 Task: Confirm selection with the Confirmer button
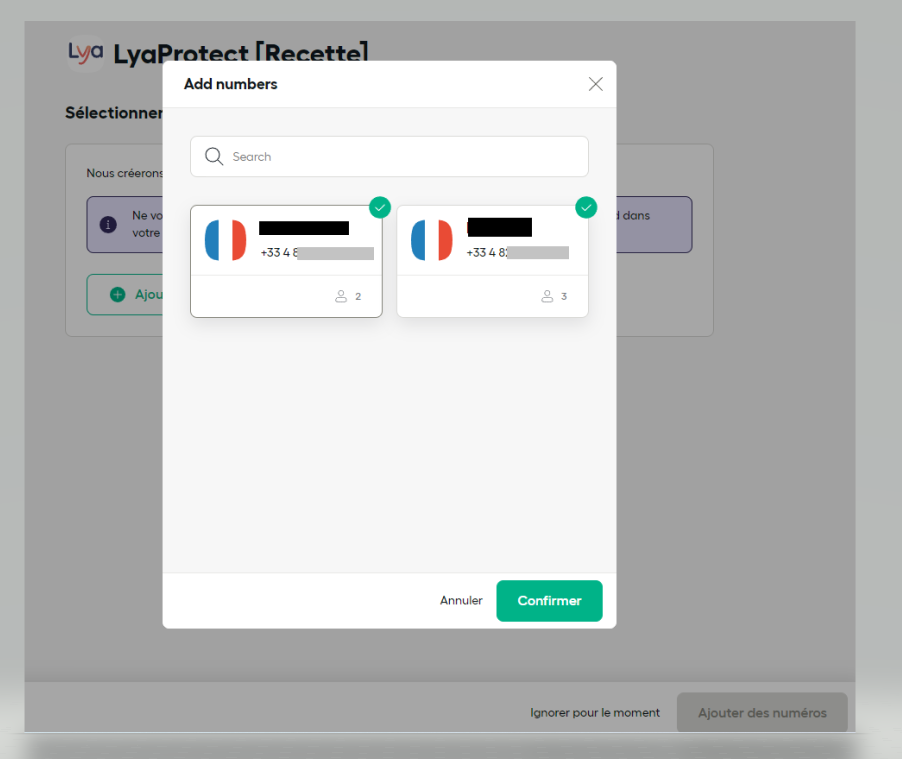pos(549,601)
